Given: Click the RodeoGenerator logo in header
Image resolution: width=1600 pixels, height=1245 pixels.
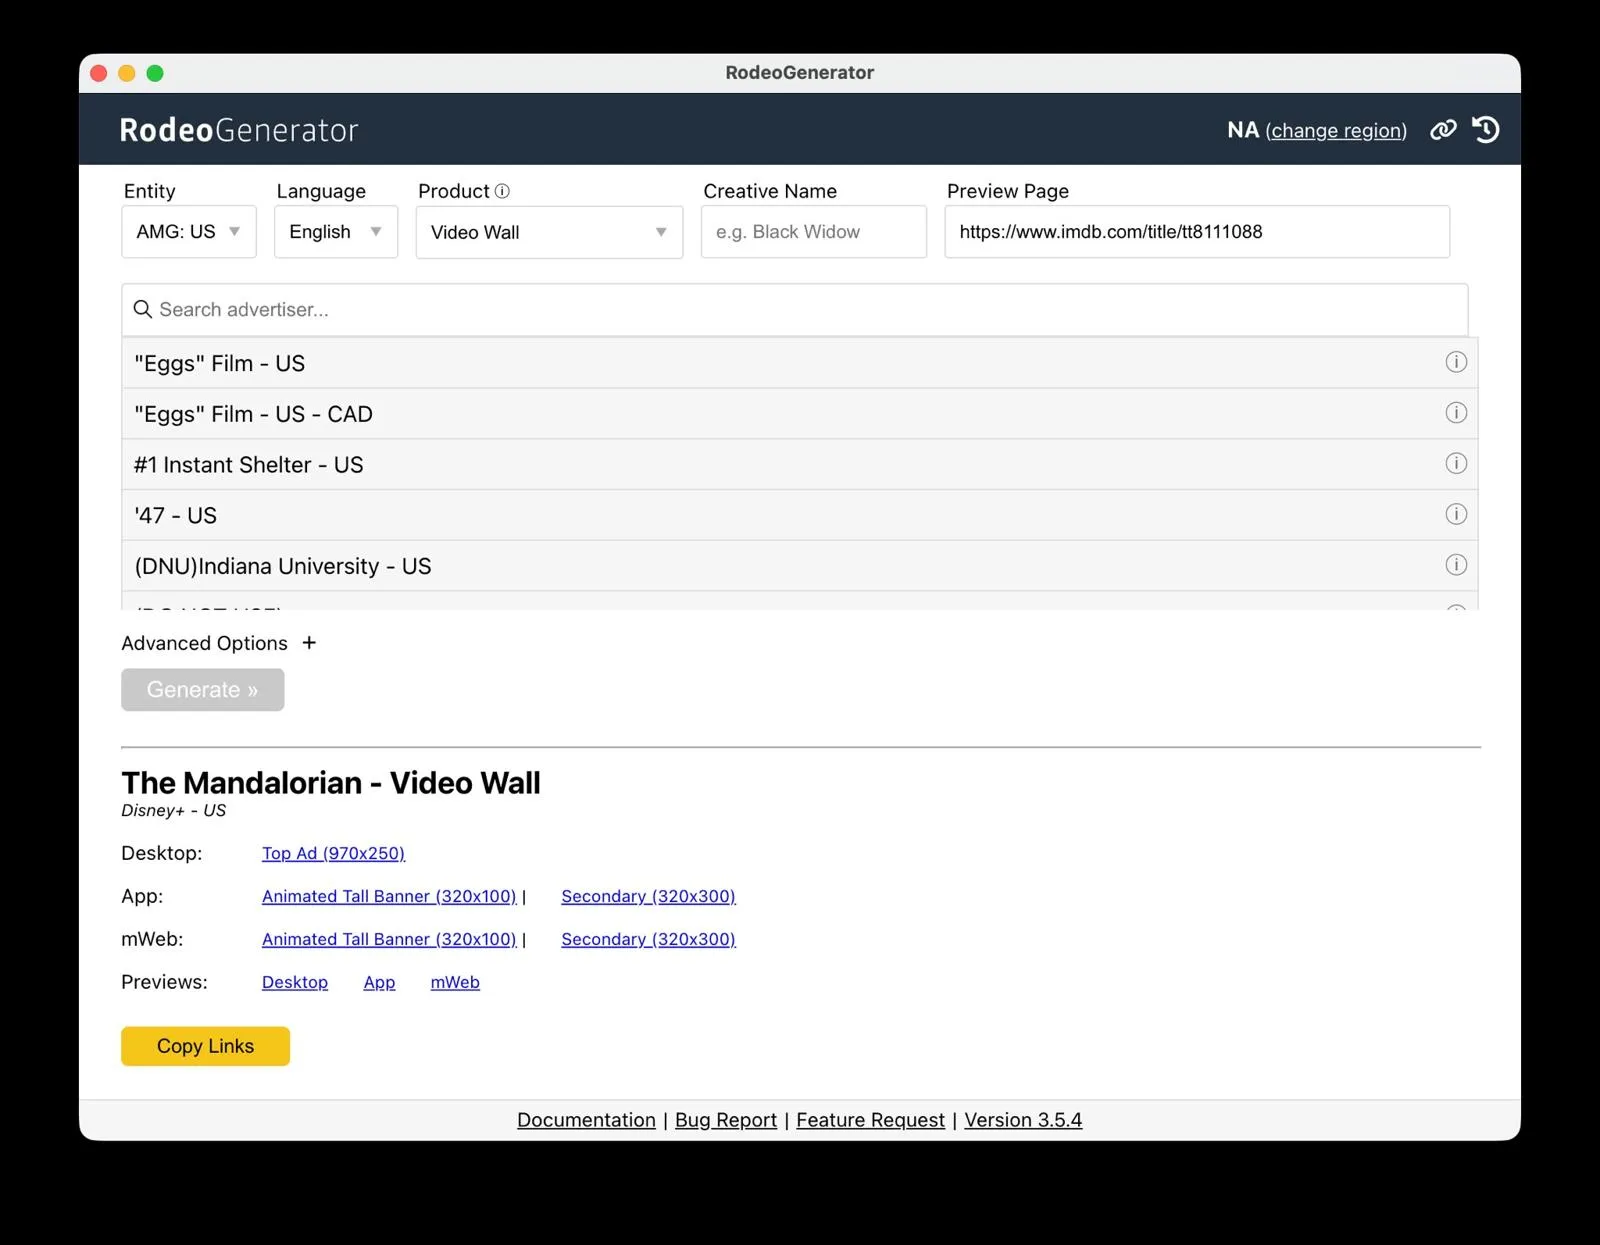Looking at the screenshot, I should coord(239,130).
